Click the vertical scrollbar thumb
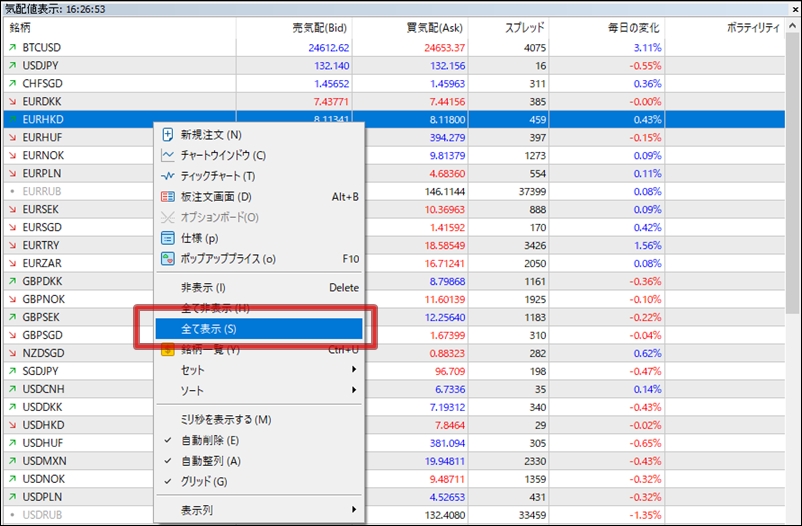 (793, 173)
